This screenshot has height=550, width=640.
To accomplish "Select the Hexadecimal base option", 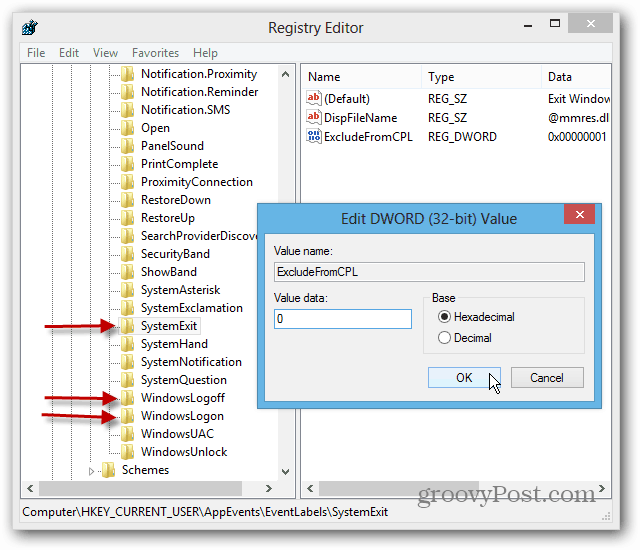I will tap(476, 317).
